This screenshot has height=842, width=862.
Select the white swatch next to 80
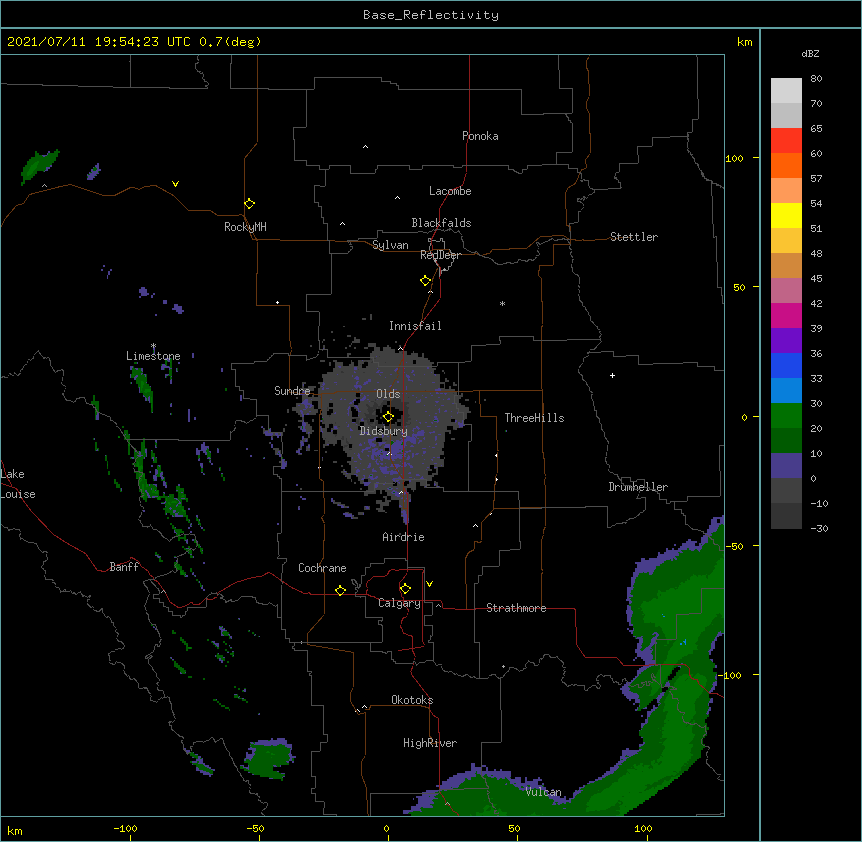coord(786,91)
